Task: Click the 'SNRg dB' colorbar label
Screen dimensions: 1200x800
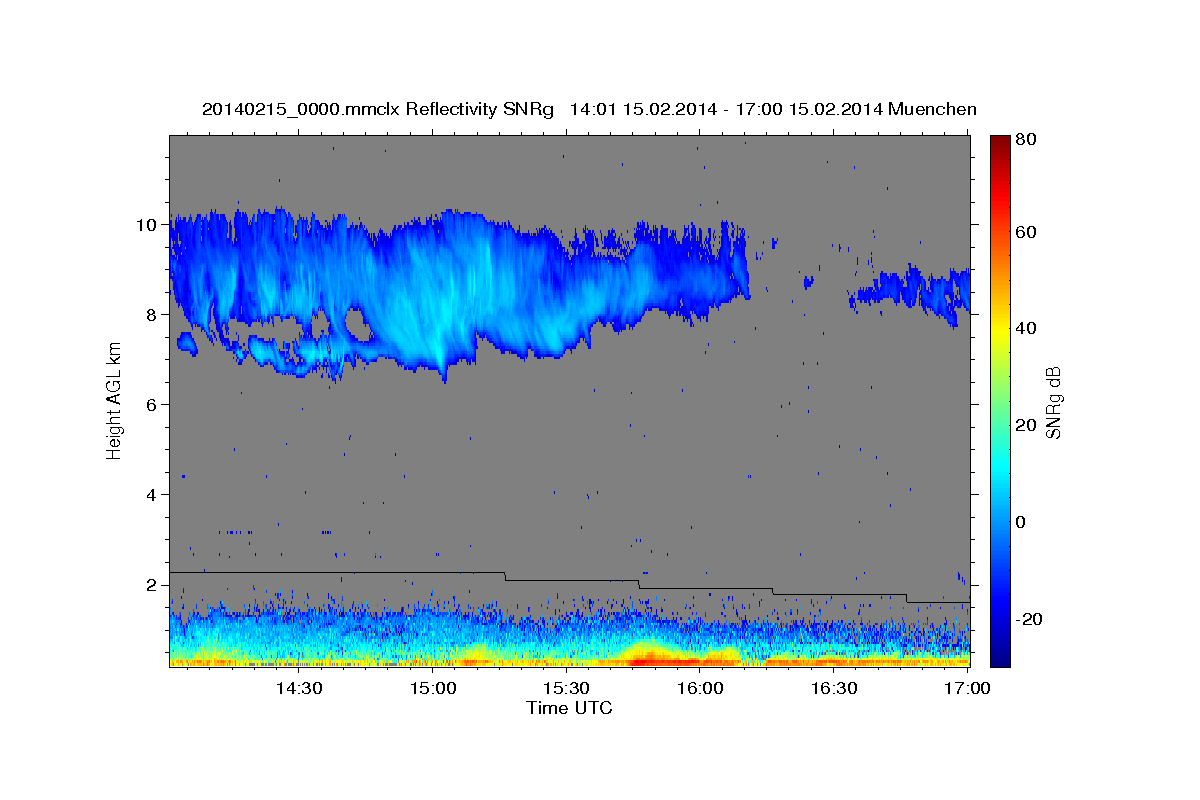Action: click(x=1053, y=402)
